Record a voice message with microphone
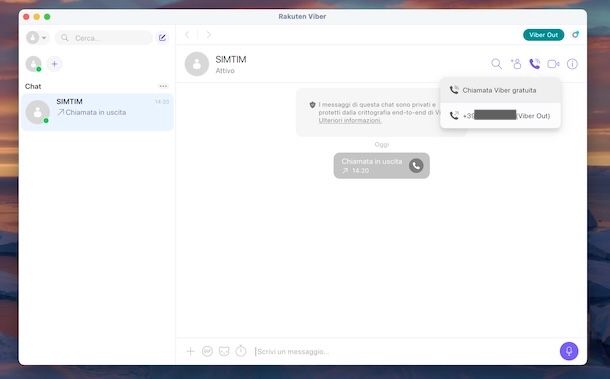This screenshot has width=610, height=379. [x=569, y=351]
